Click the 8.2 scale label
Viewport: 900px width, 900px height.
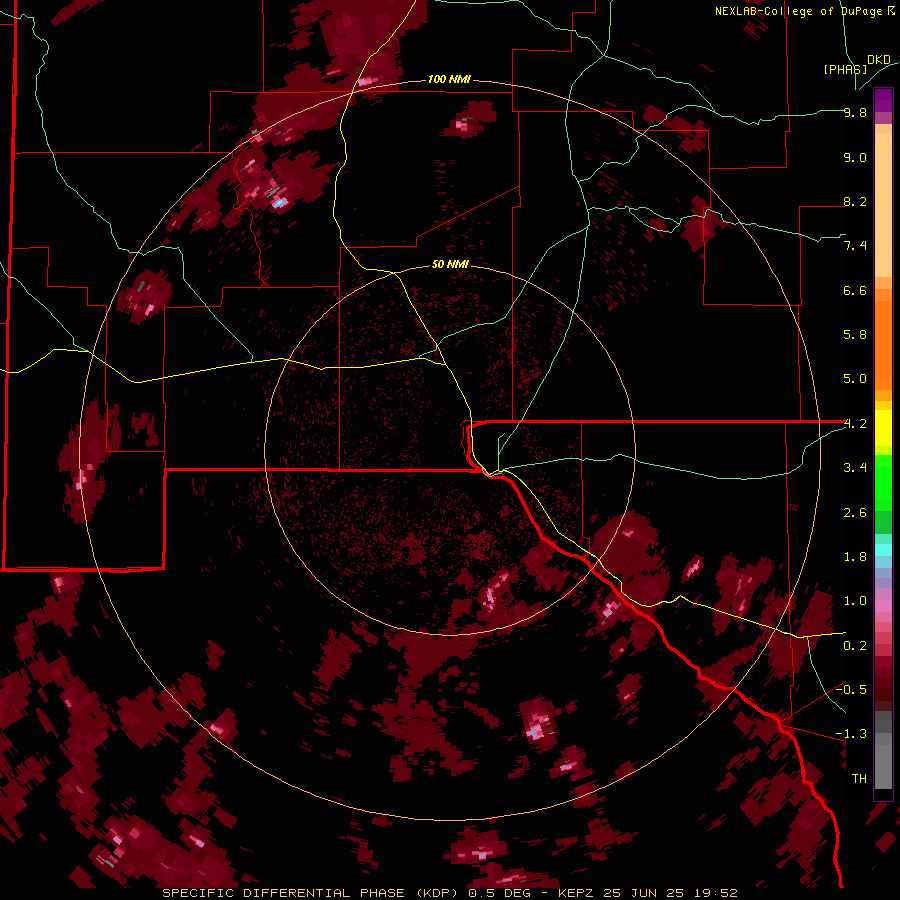[855, 201]
